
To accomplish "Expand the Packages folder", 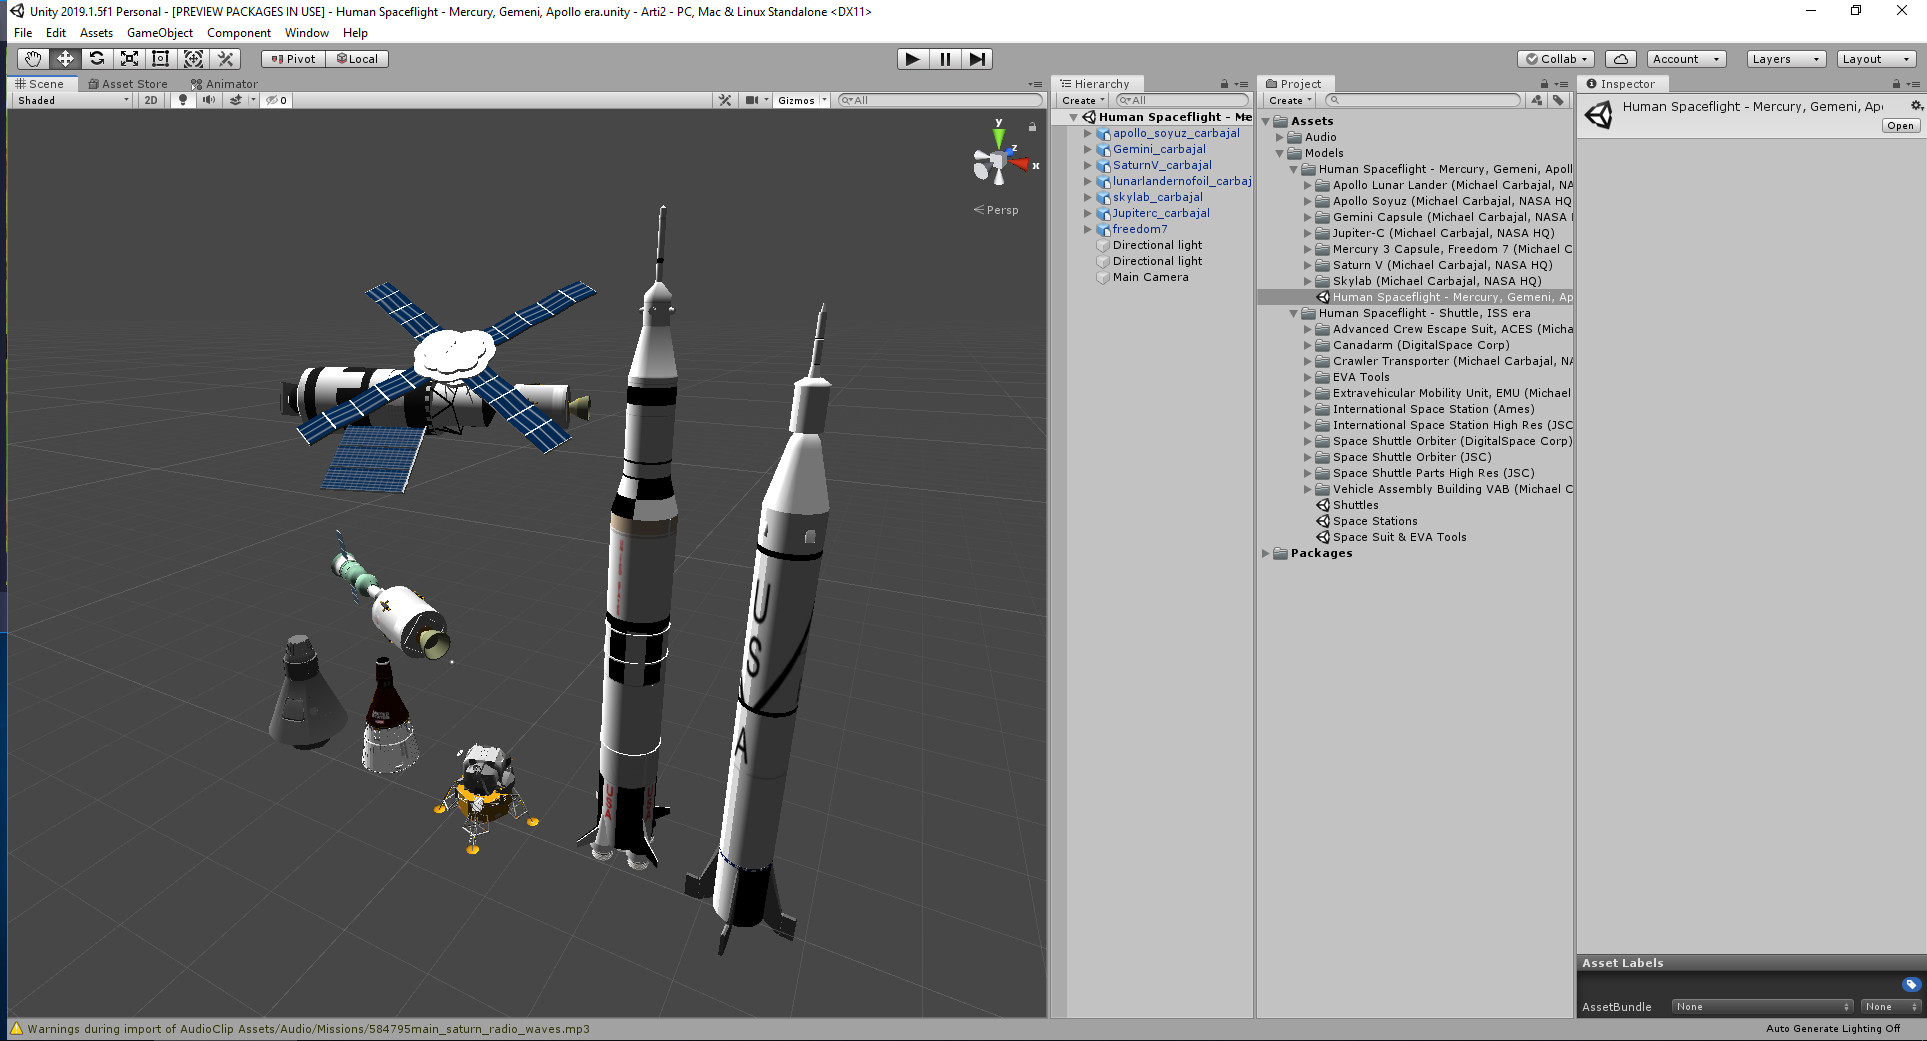I will (1267, 553).
